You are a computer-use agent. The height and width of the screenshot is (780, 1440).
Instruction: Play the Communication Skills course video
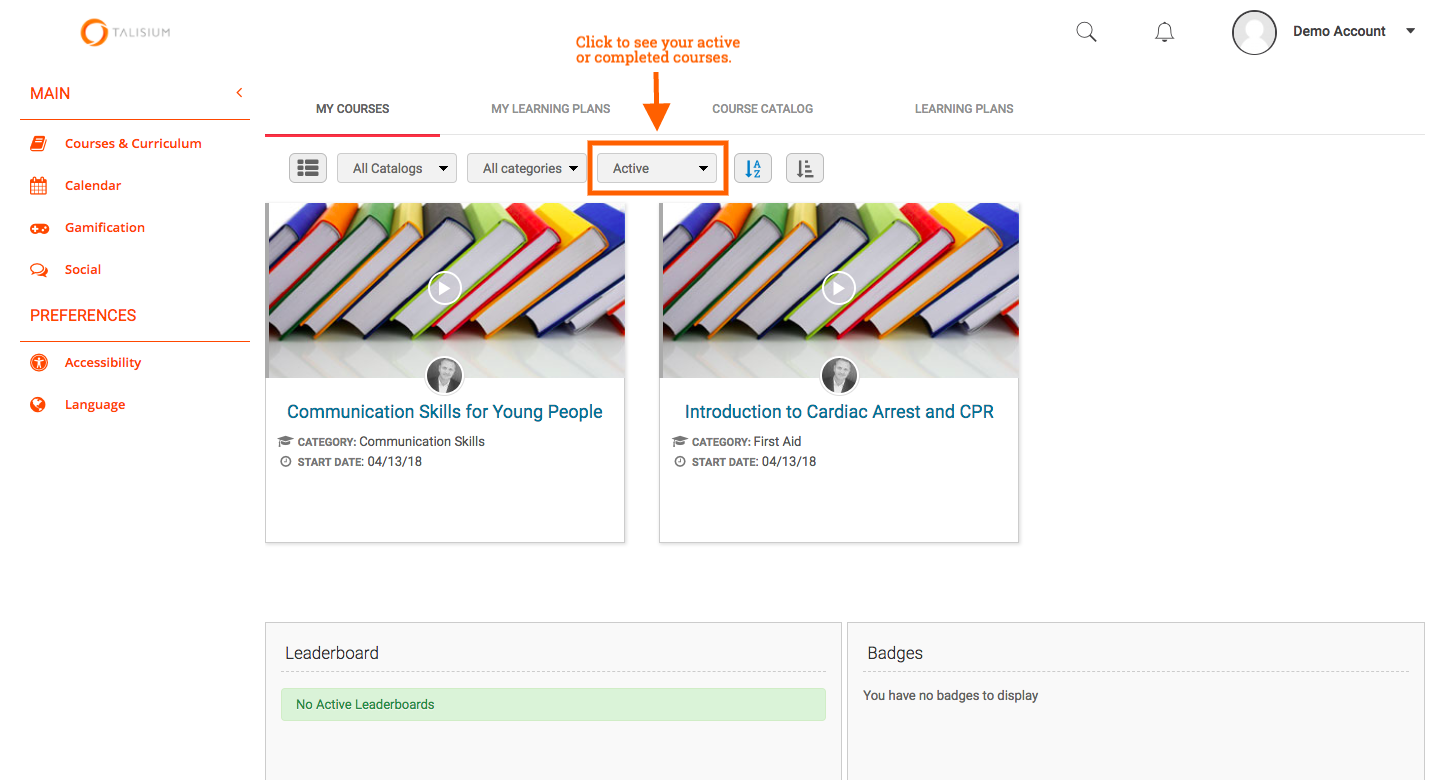click(445, 288)
